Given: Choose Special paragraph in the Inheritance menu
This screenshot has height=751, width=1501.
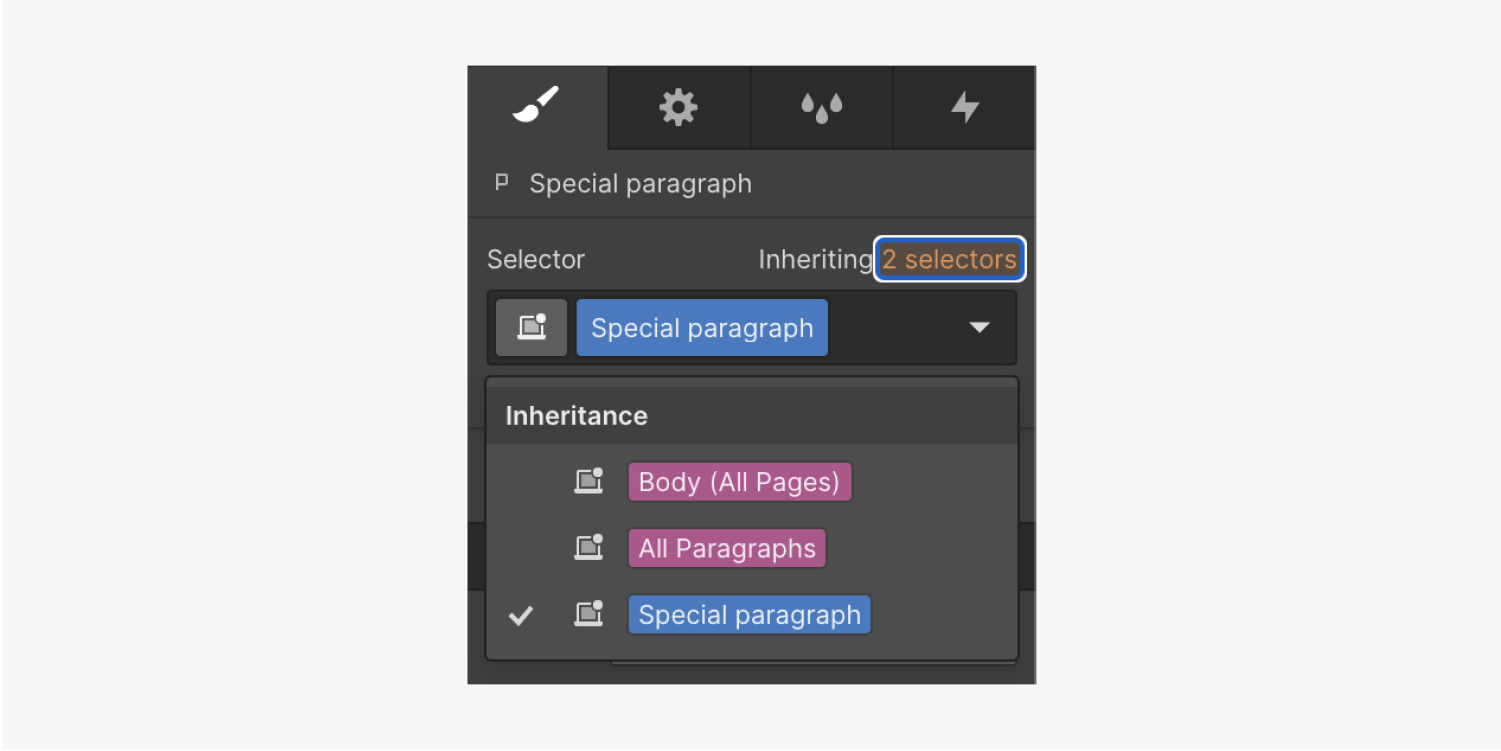Looking at the screenshot, I should coord(749,614).
